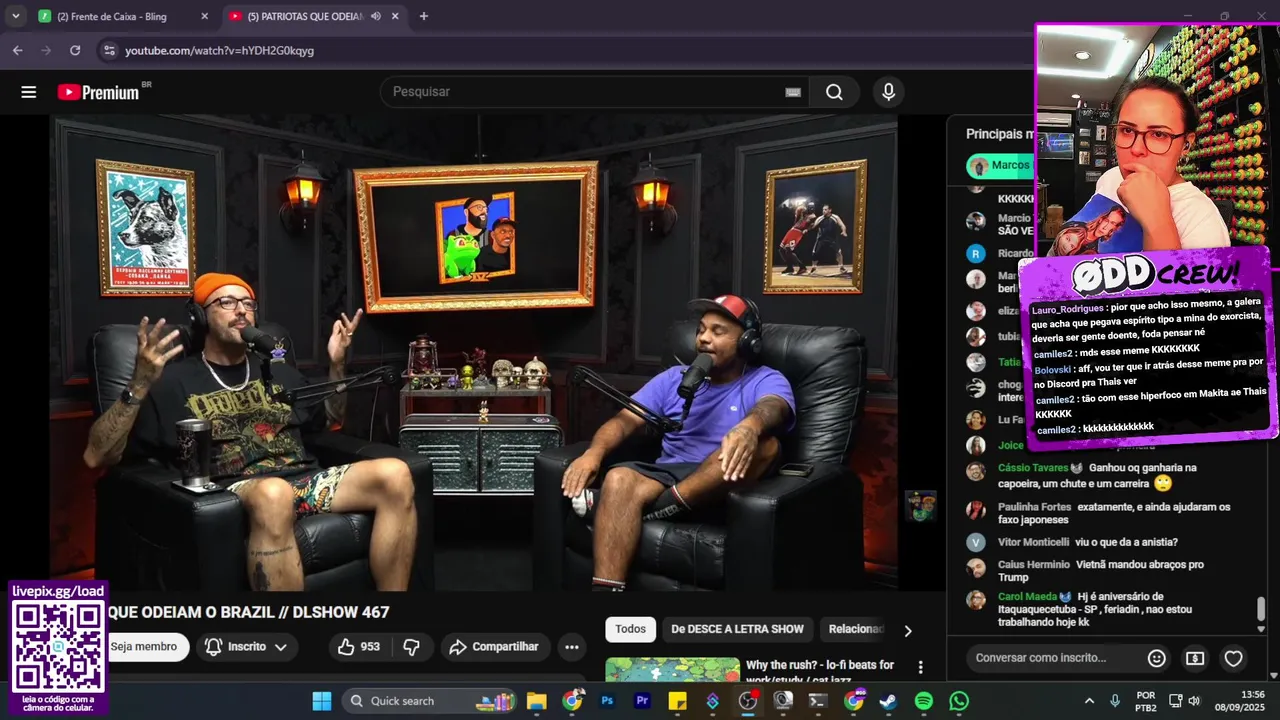Click the tray microphone icon
Viewport: 1280px width, 720px height.
pyautogui.click(x=1115, y=701)
